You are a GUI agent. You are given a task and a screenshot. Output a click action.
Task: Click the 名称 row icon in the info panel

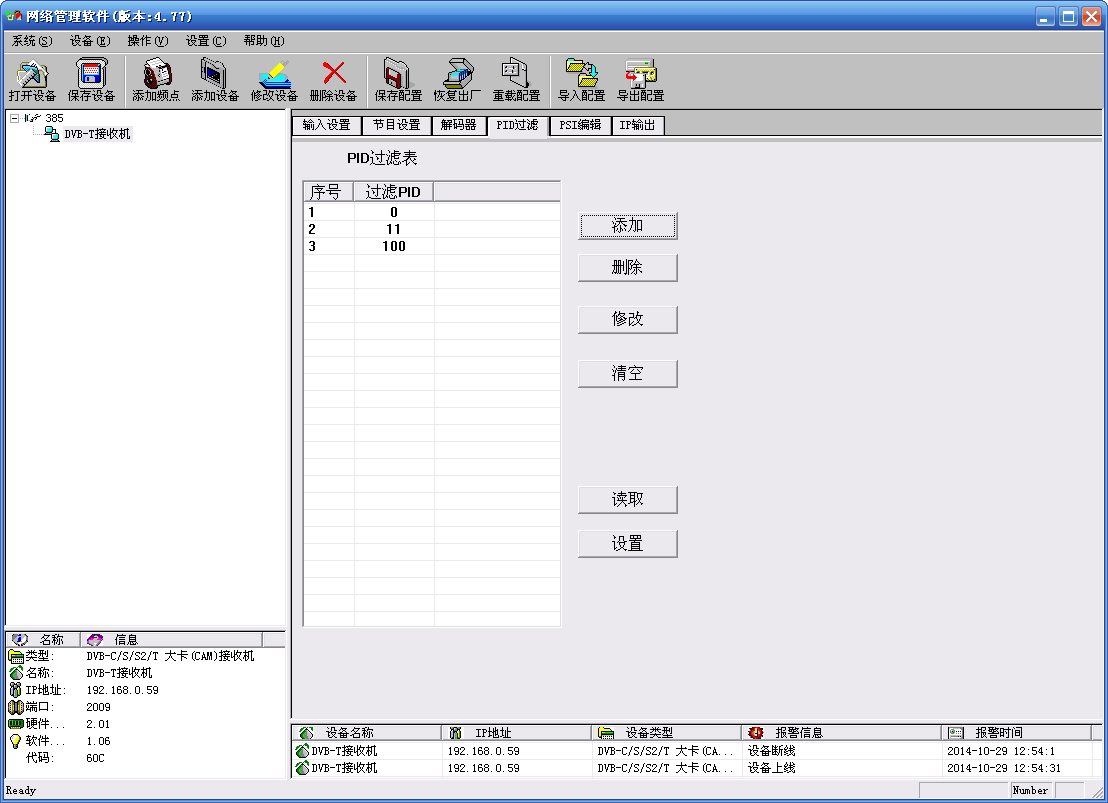pos(16,673)
